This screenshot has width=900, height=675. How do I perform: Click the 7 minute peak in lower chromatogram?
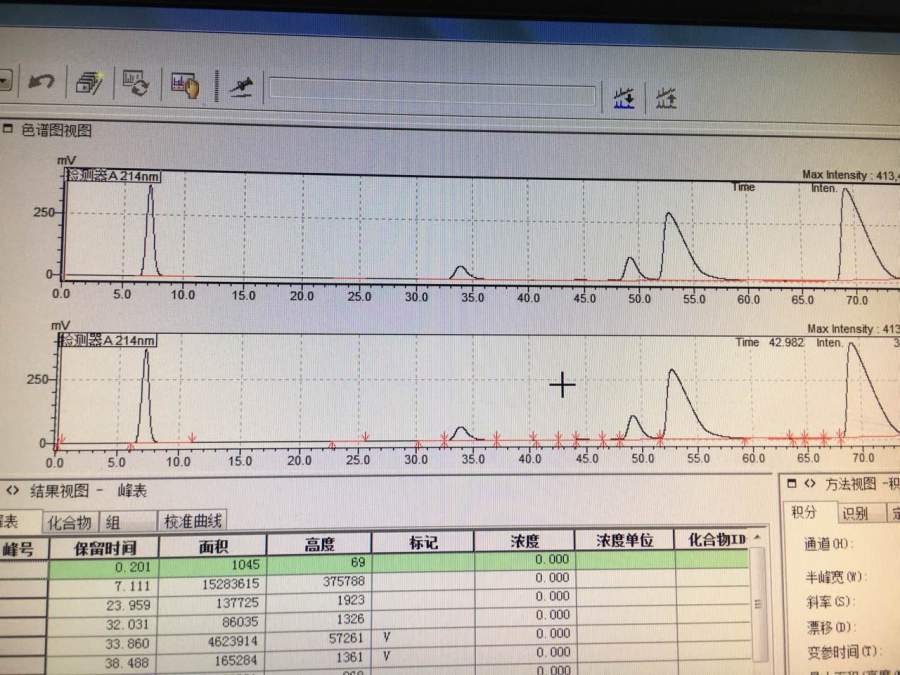146,396
